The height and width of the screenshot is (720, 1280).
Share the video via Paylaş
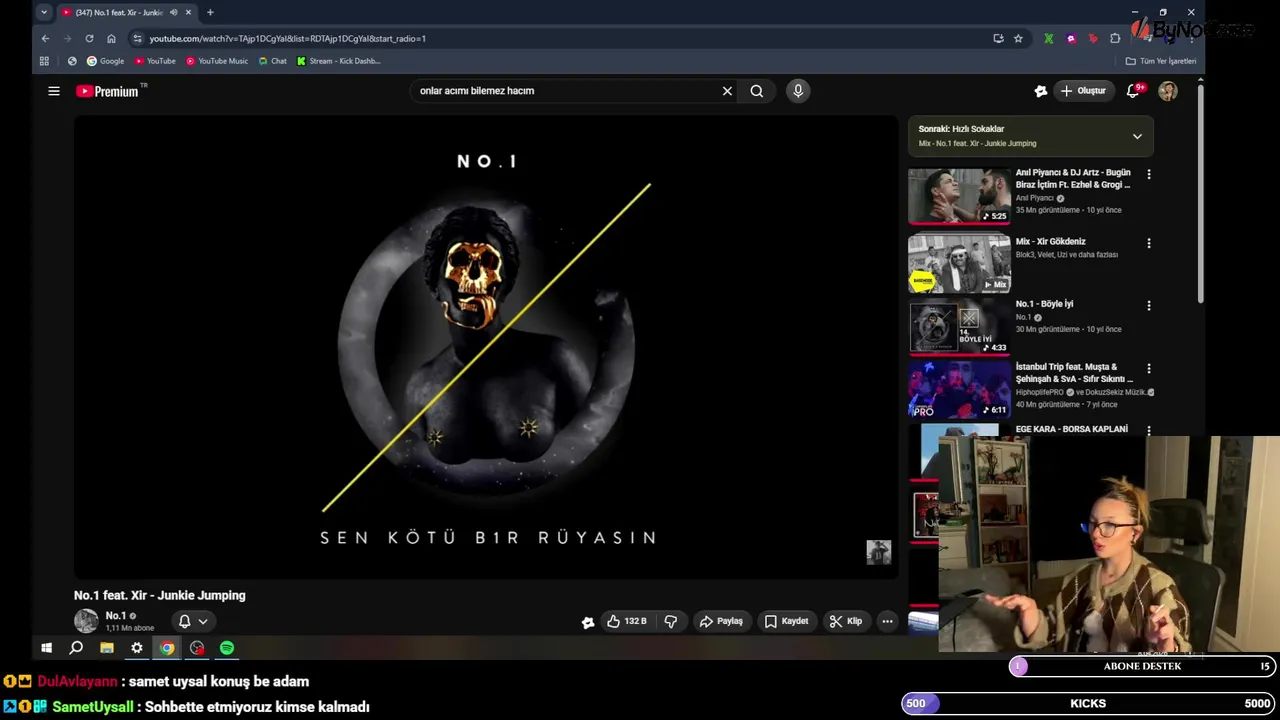pos(721,621)
